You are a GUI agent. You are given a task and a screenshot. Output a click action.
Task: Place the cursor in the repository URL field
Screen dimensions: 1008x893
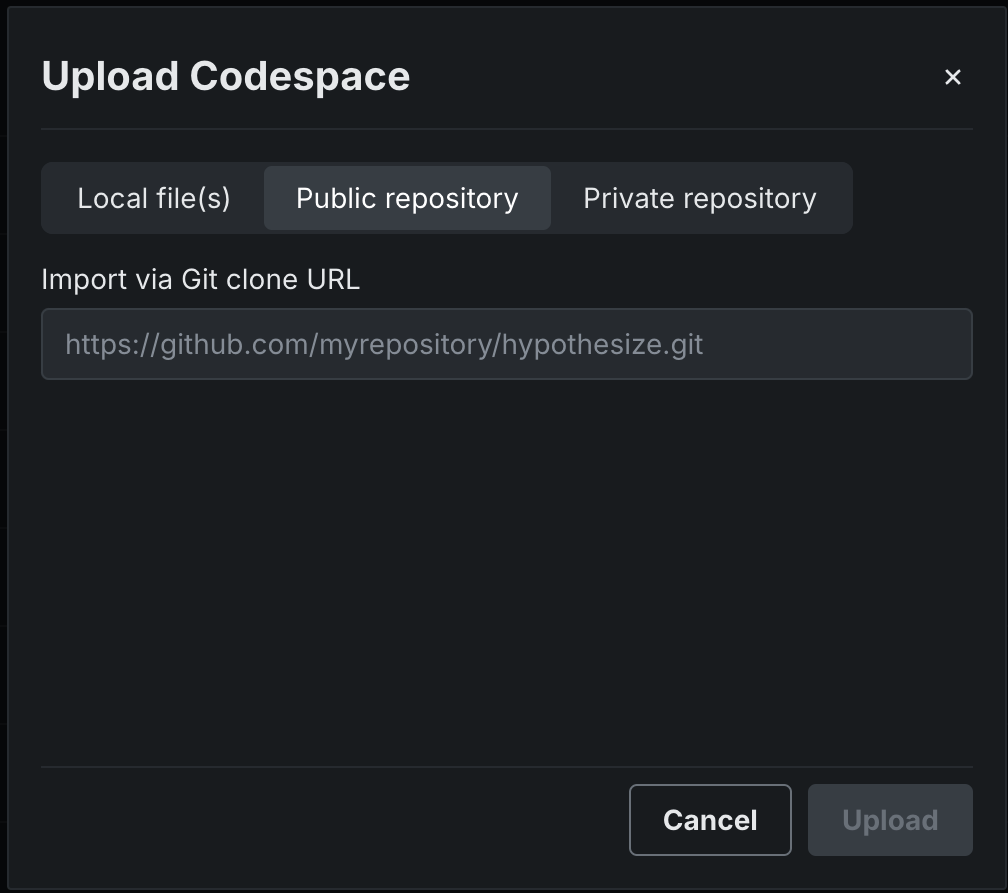[506, 344]
